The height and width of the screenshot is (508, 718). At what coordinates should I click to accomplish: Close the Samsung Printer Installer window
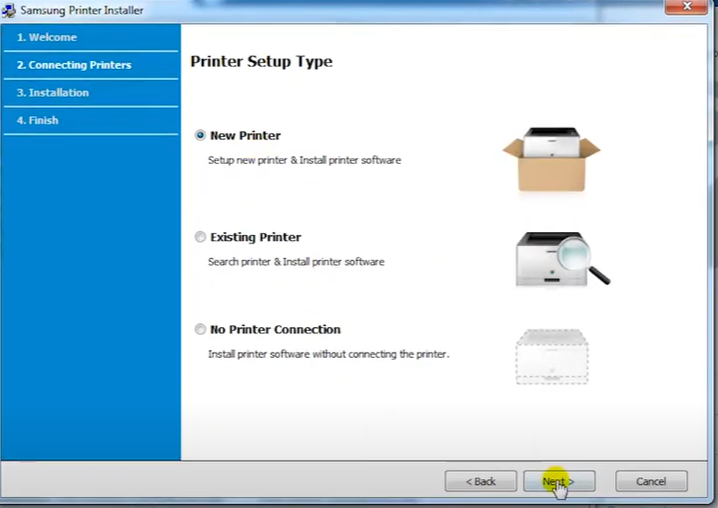coord(686,7)
